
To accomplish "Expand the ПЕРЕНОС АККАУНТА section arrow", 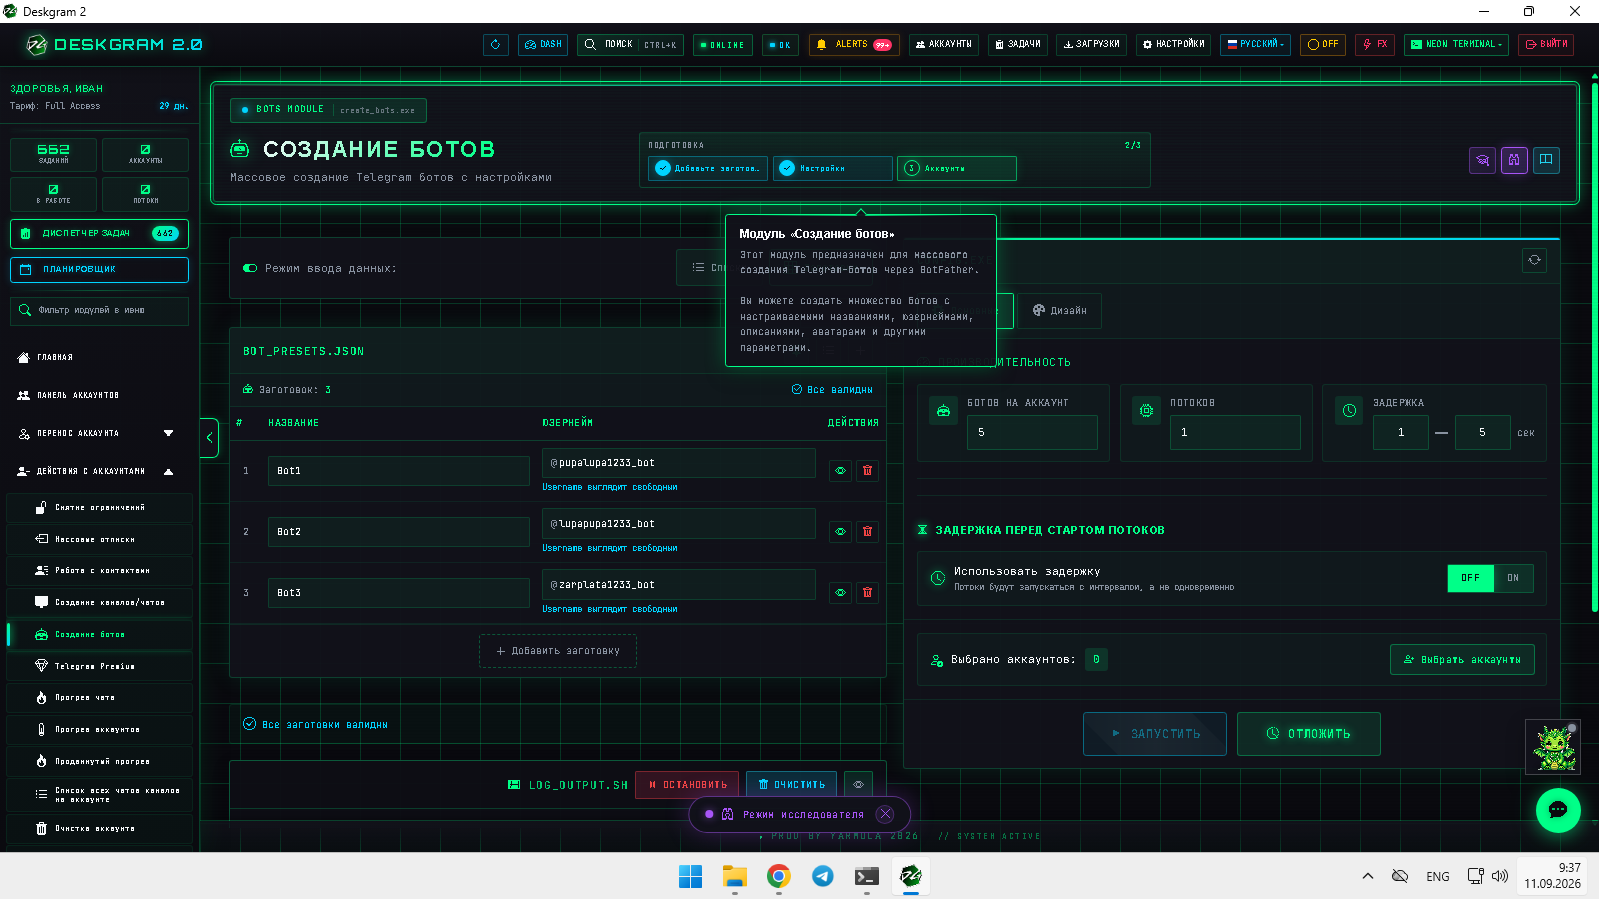I will (x=168, y=433).
